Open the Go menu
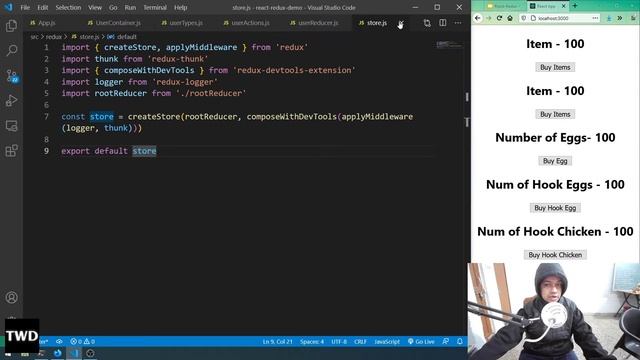640x360 pixels. (113, 7)
